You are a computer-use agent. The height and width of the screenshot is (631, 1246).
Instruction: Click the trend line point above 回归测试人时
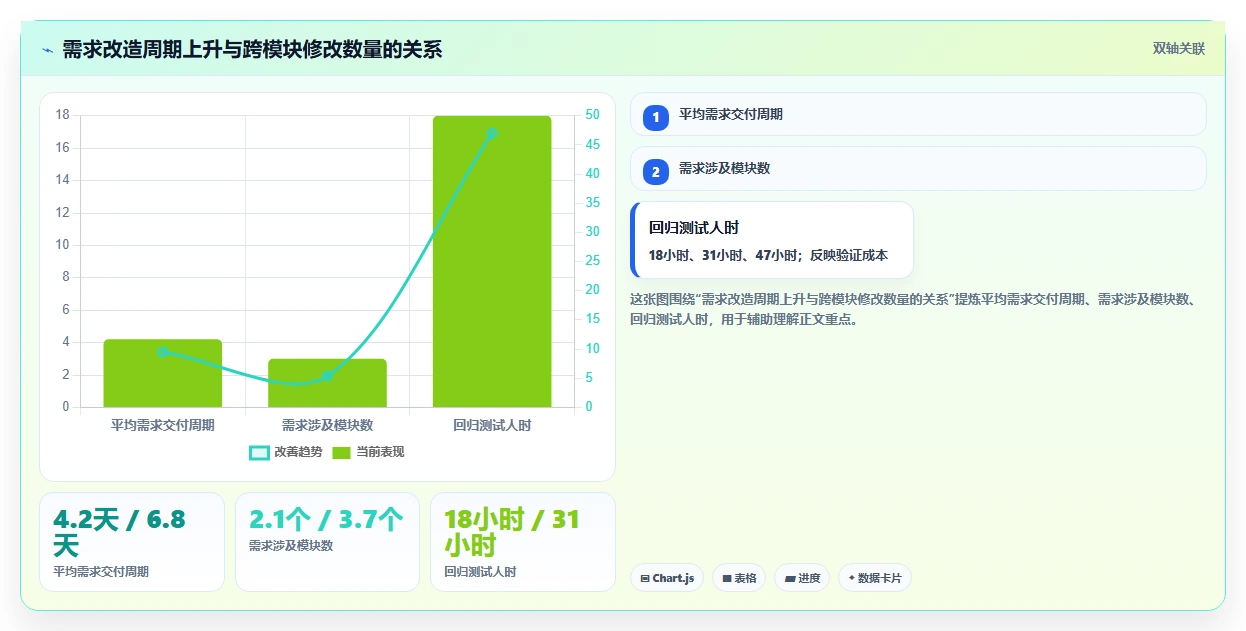point(492,133)
